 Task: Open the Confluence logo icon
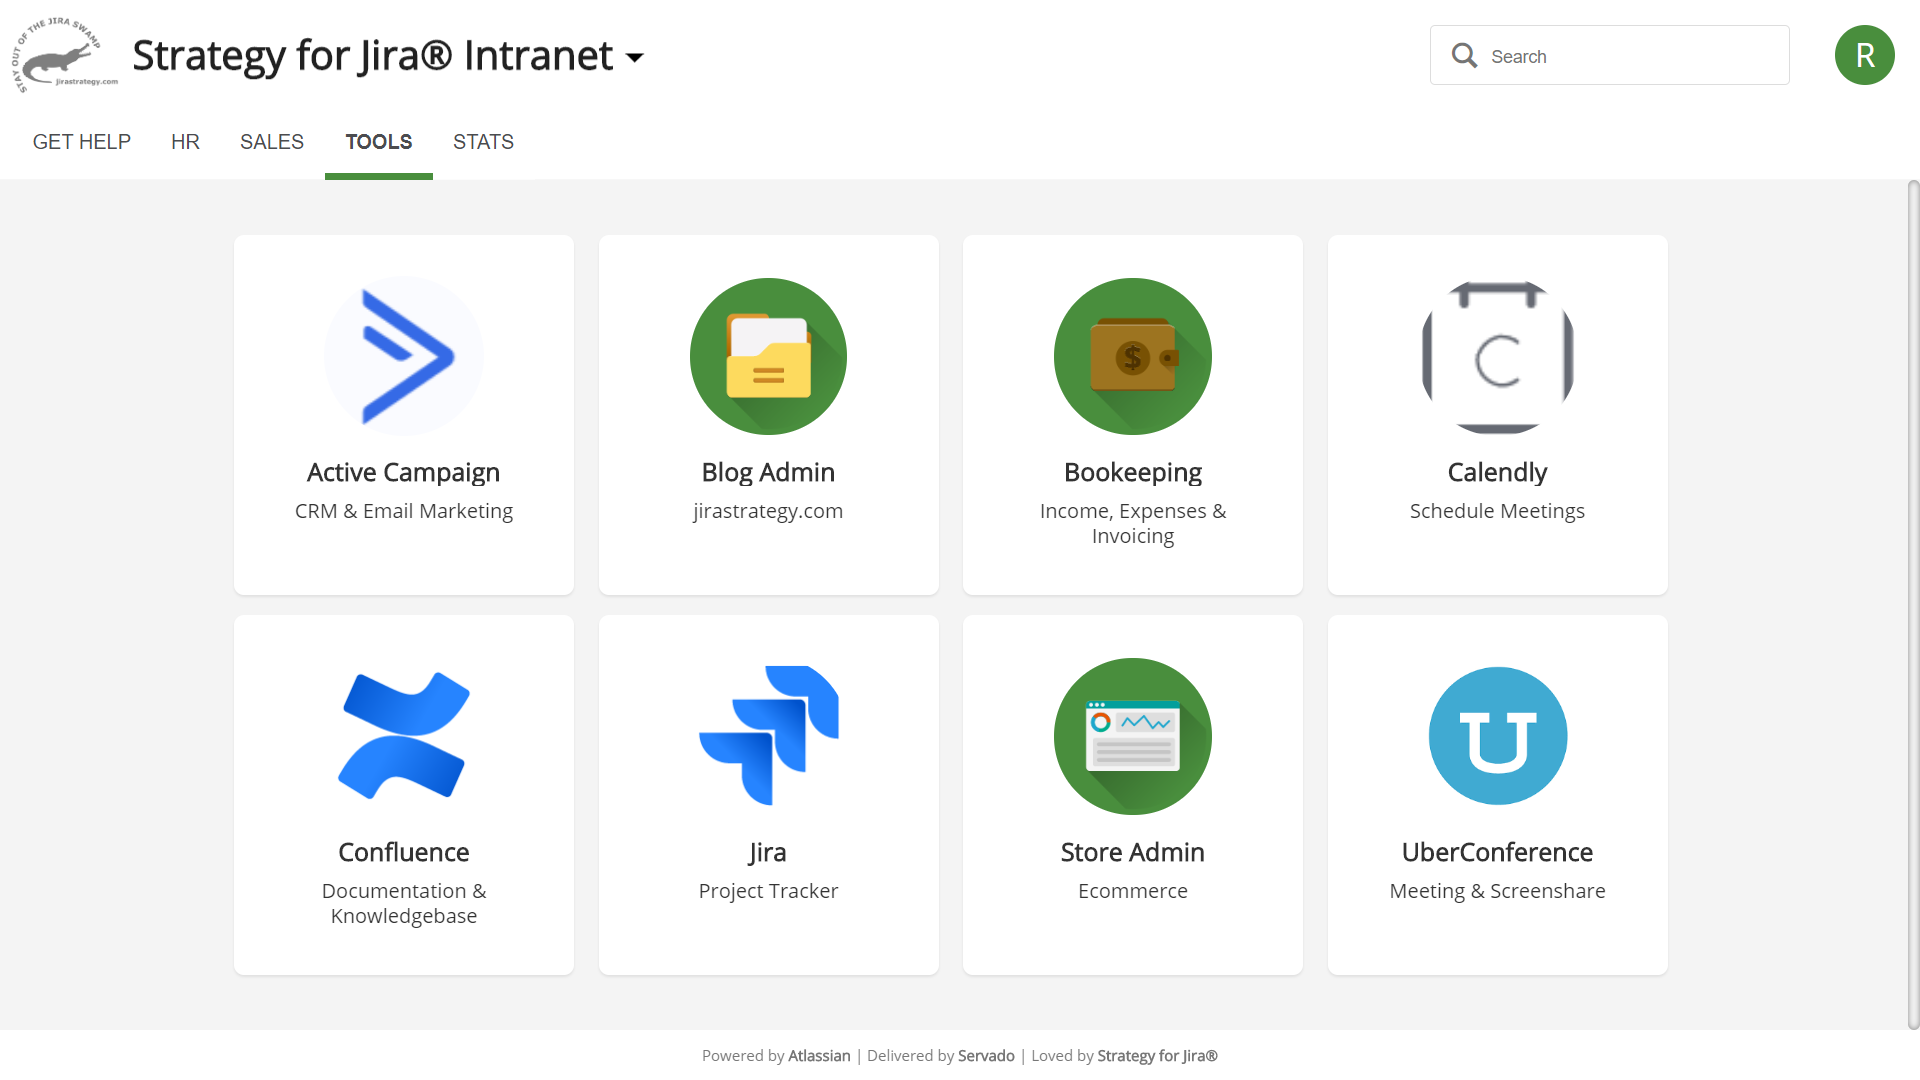tap(404, 736)
